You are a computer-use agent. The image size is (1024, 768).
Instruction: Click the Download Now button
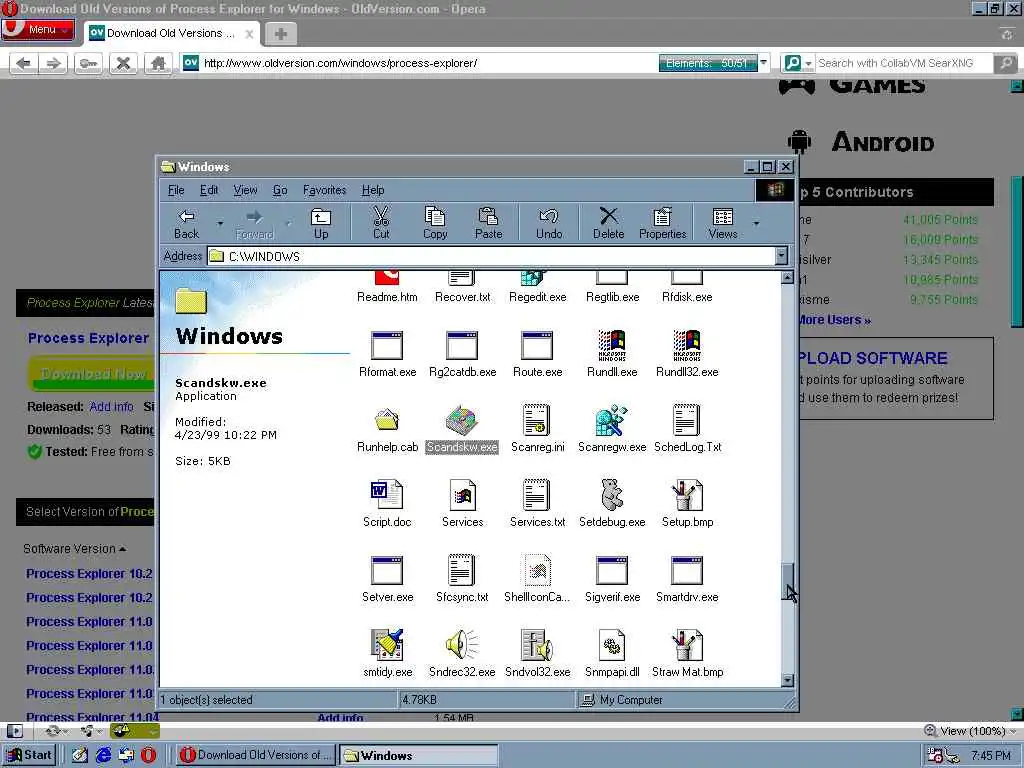92,374
